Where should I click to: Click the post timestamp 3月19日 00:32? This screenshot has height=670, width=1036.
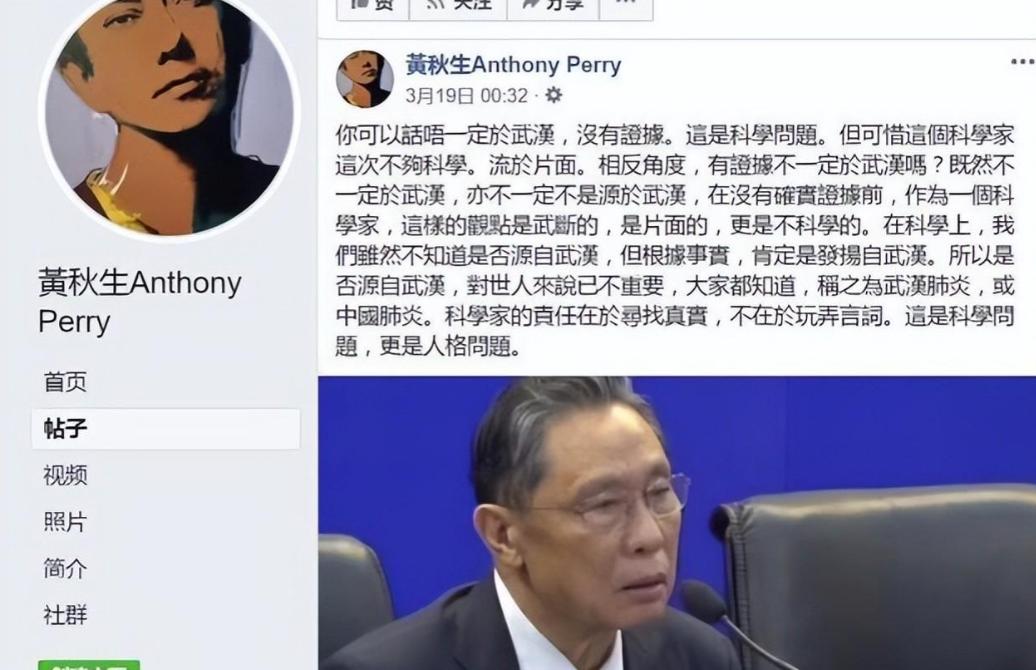pyautogui.click(x=466, y=96)
